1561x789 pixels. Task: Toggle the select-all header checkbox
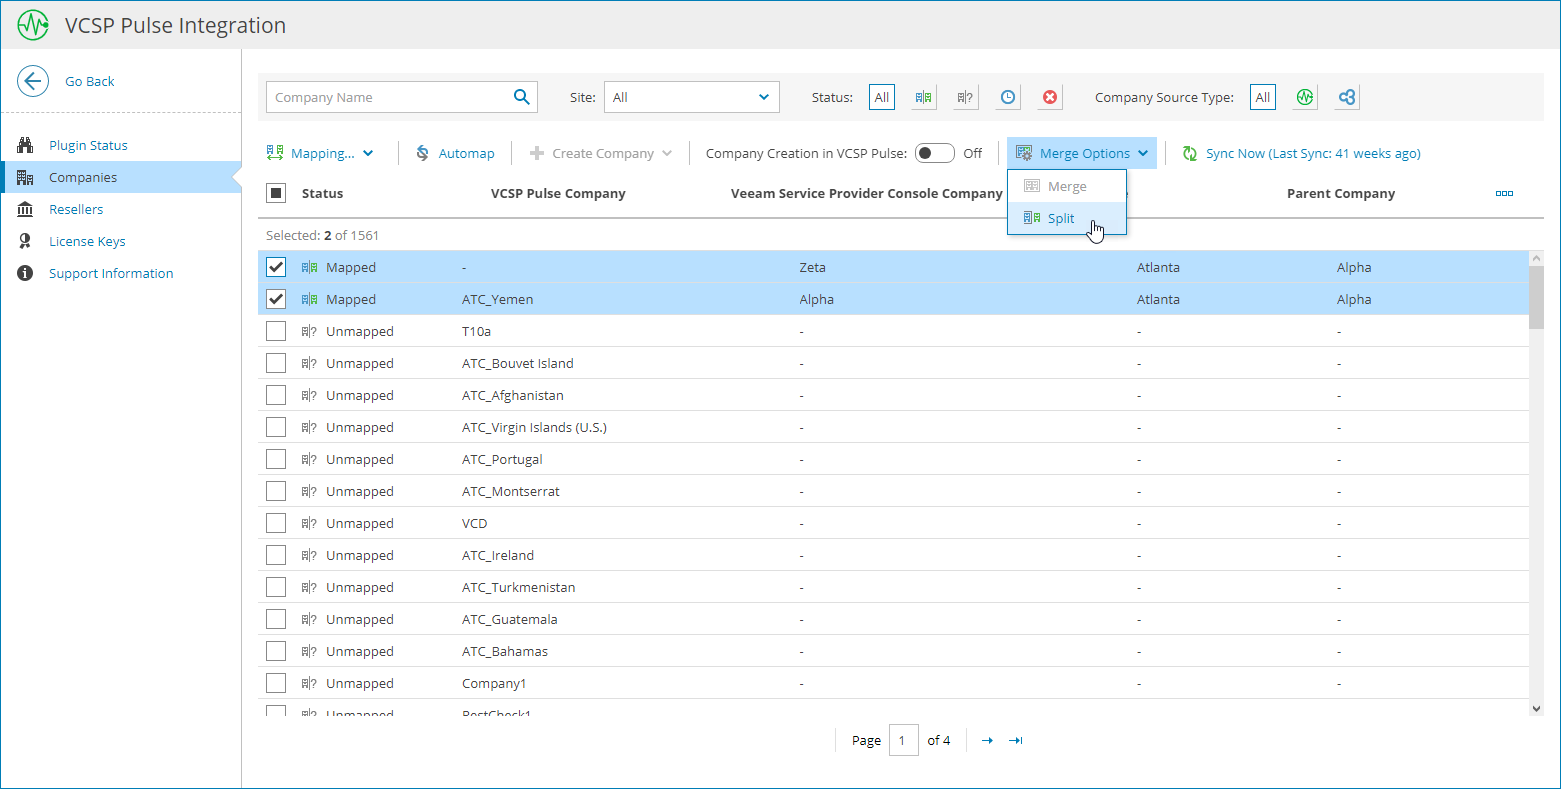(x=276, y=193)
